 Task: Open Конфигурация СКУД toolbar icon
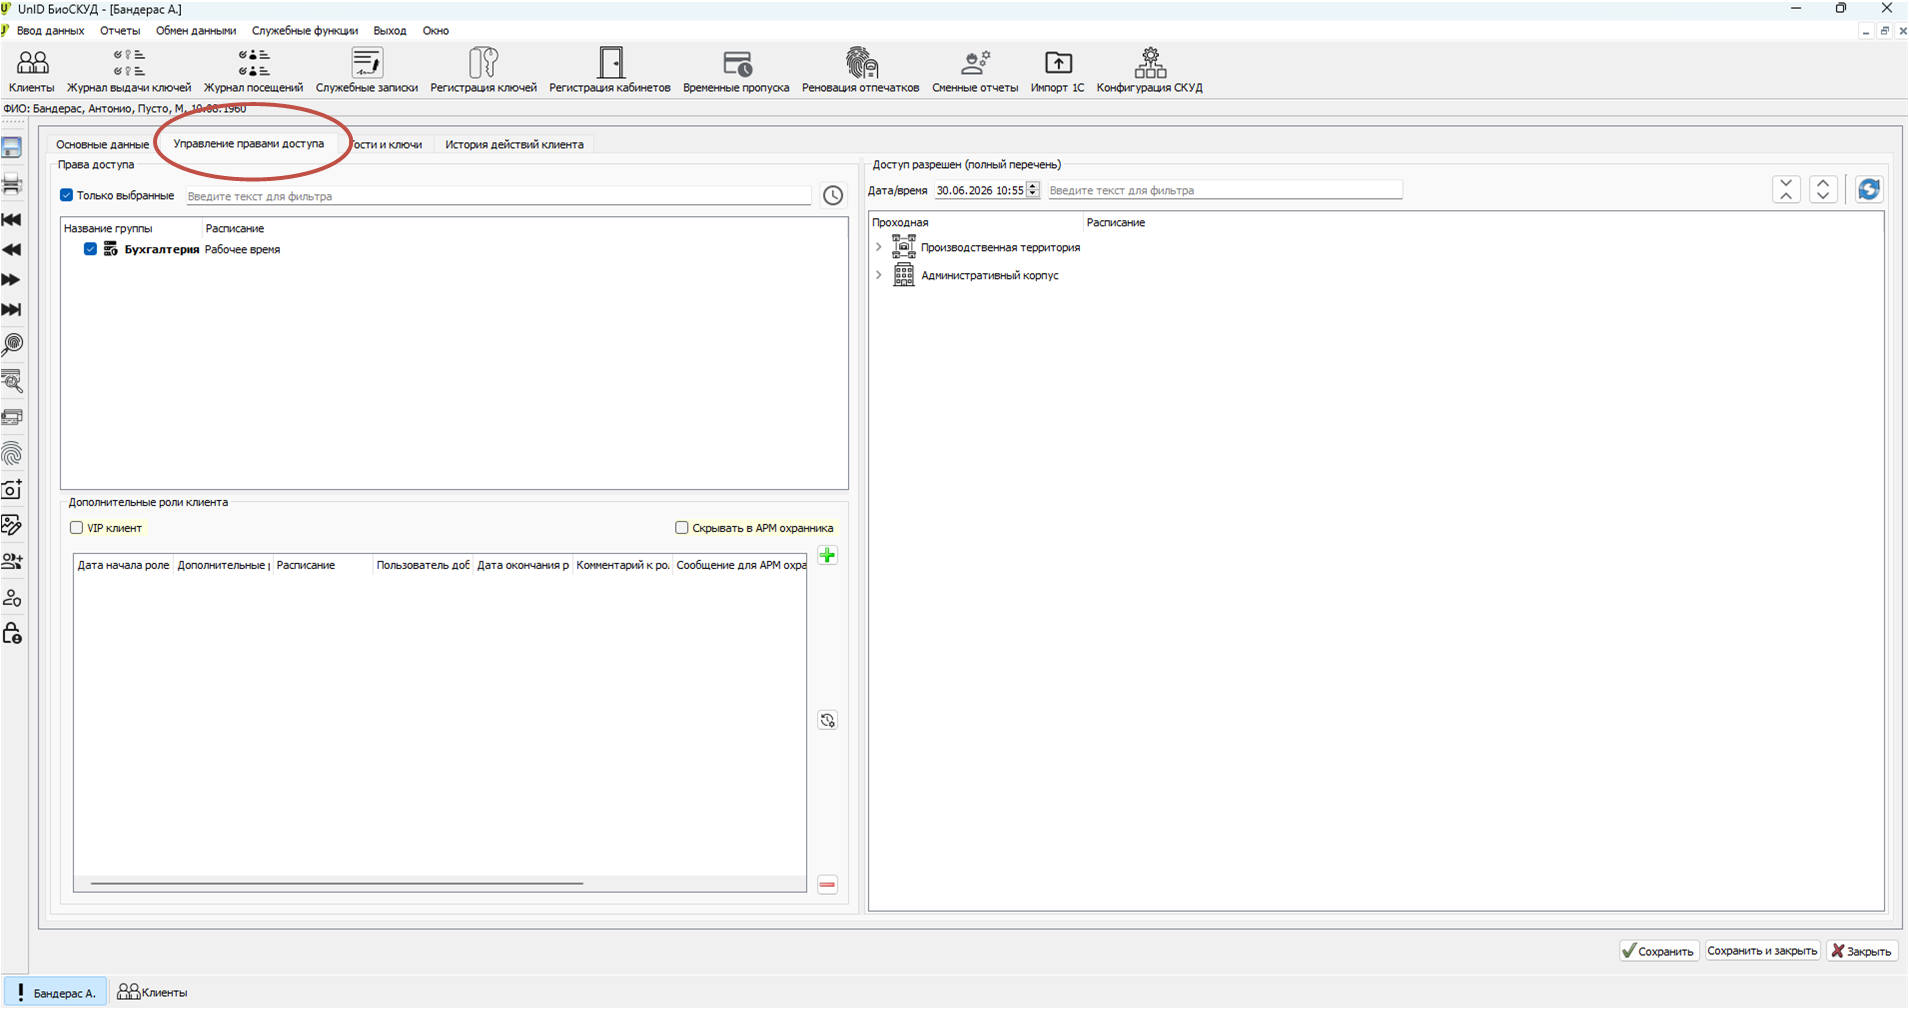pos(1149,70)
